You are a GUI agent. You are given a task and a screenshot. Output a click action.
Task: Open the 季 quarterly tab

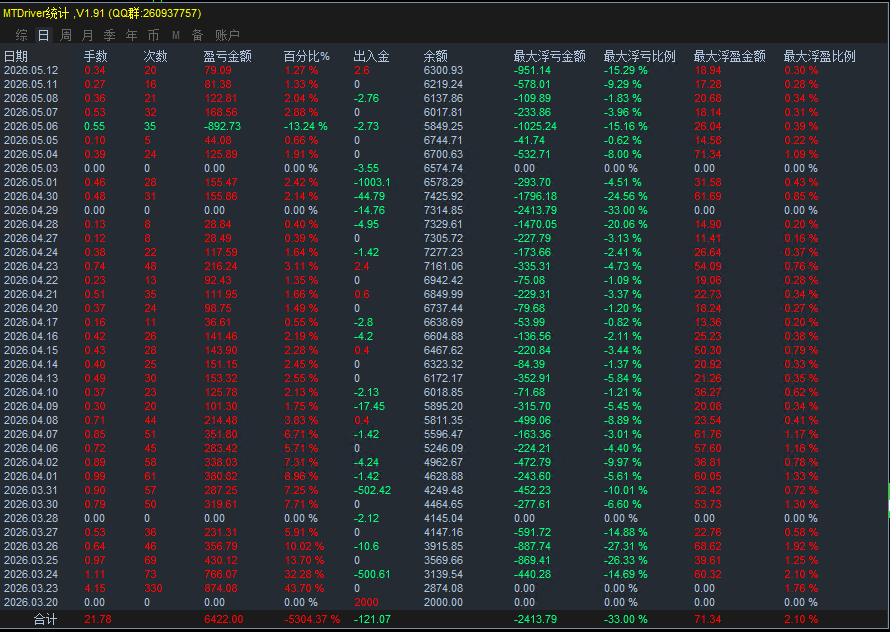(110, 35)
